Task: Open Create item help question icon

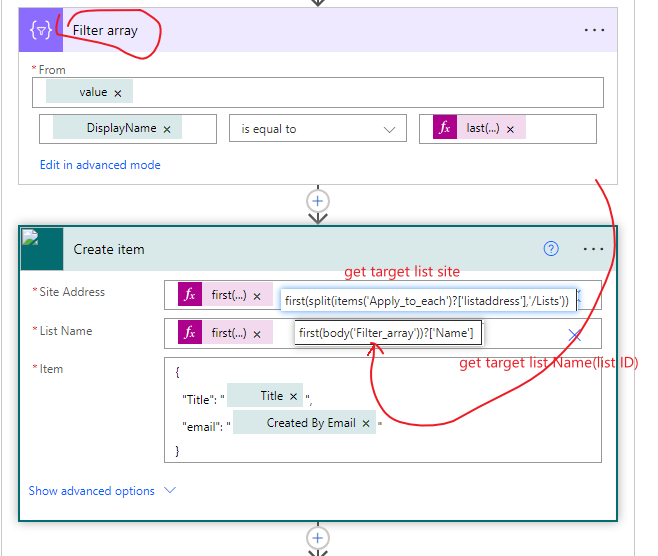Action: click(x=551, y=249)
